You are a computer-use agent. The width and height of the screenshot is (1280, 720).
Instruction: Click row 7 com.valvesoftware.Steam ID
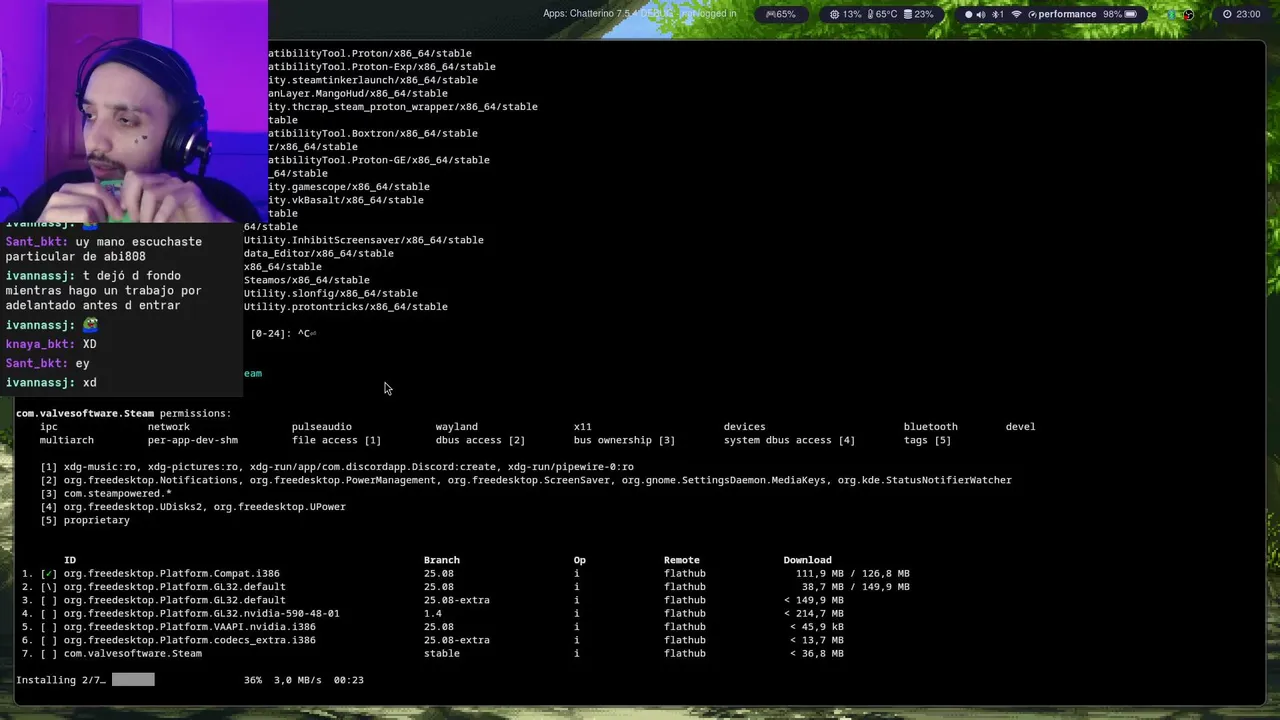tap(133, 653)
